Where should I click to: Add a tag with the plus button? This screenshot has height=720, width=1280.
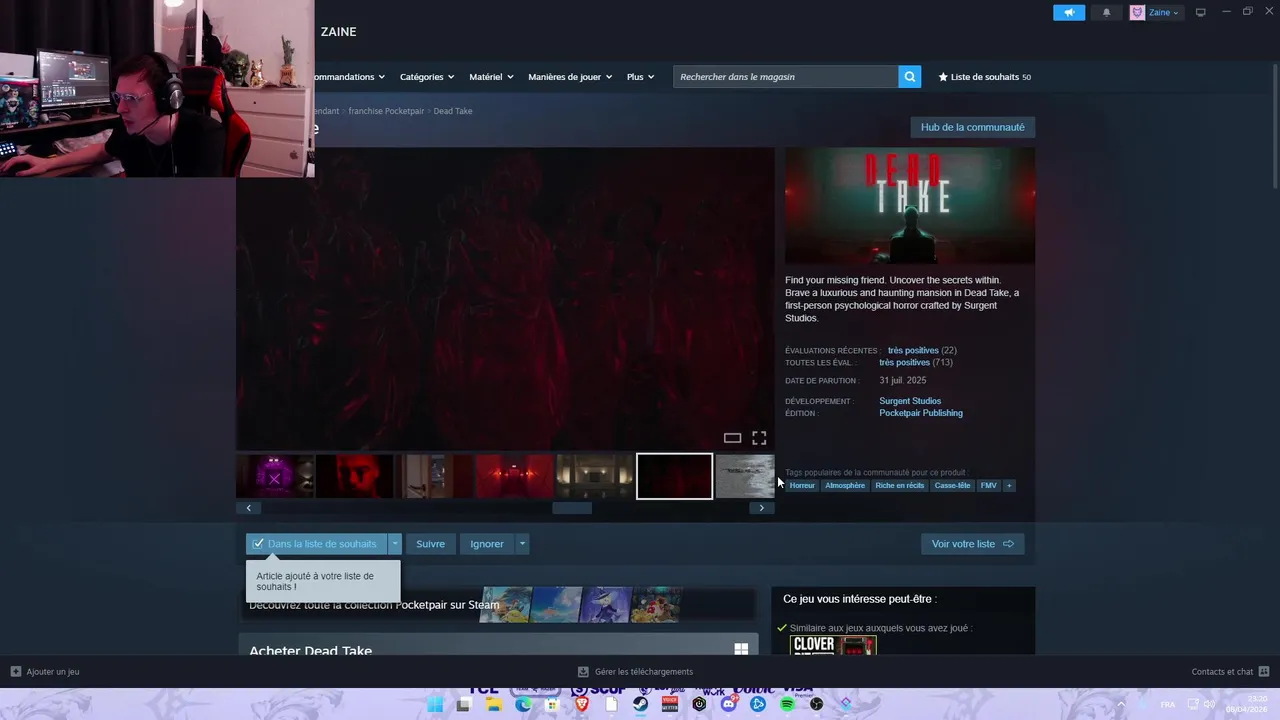1009,486
